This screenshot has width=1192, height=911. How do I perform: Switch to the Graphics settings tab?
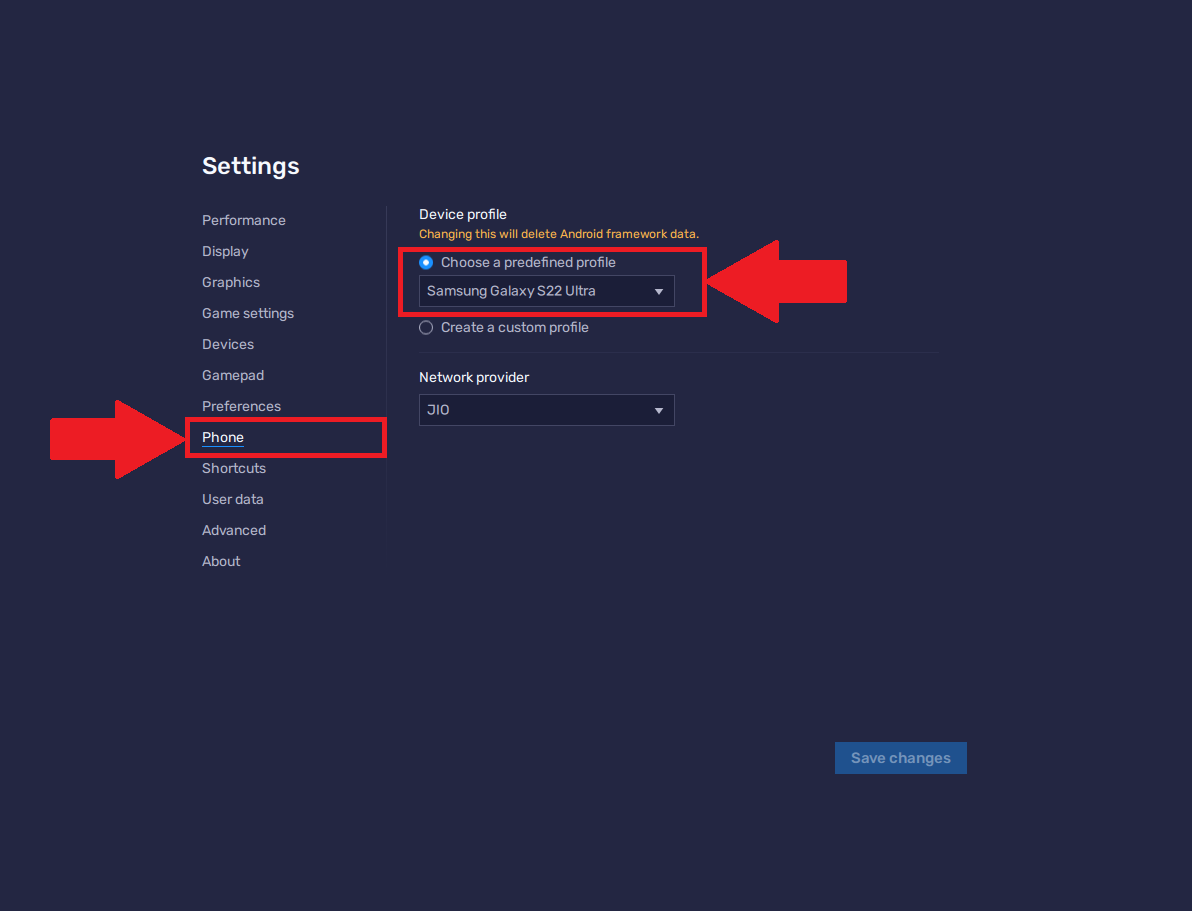(x=231, y=282)
